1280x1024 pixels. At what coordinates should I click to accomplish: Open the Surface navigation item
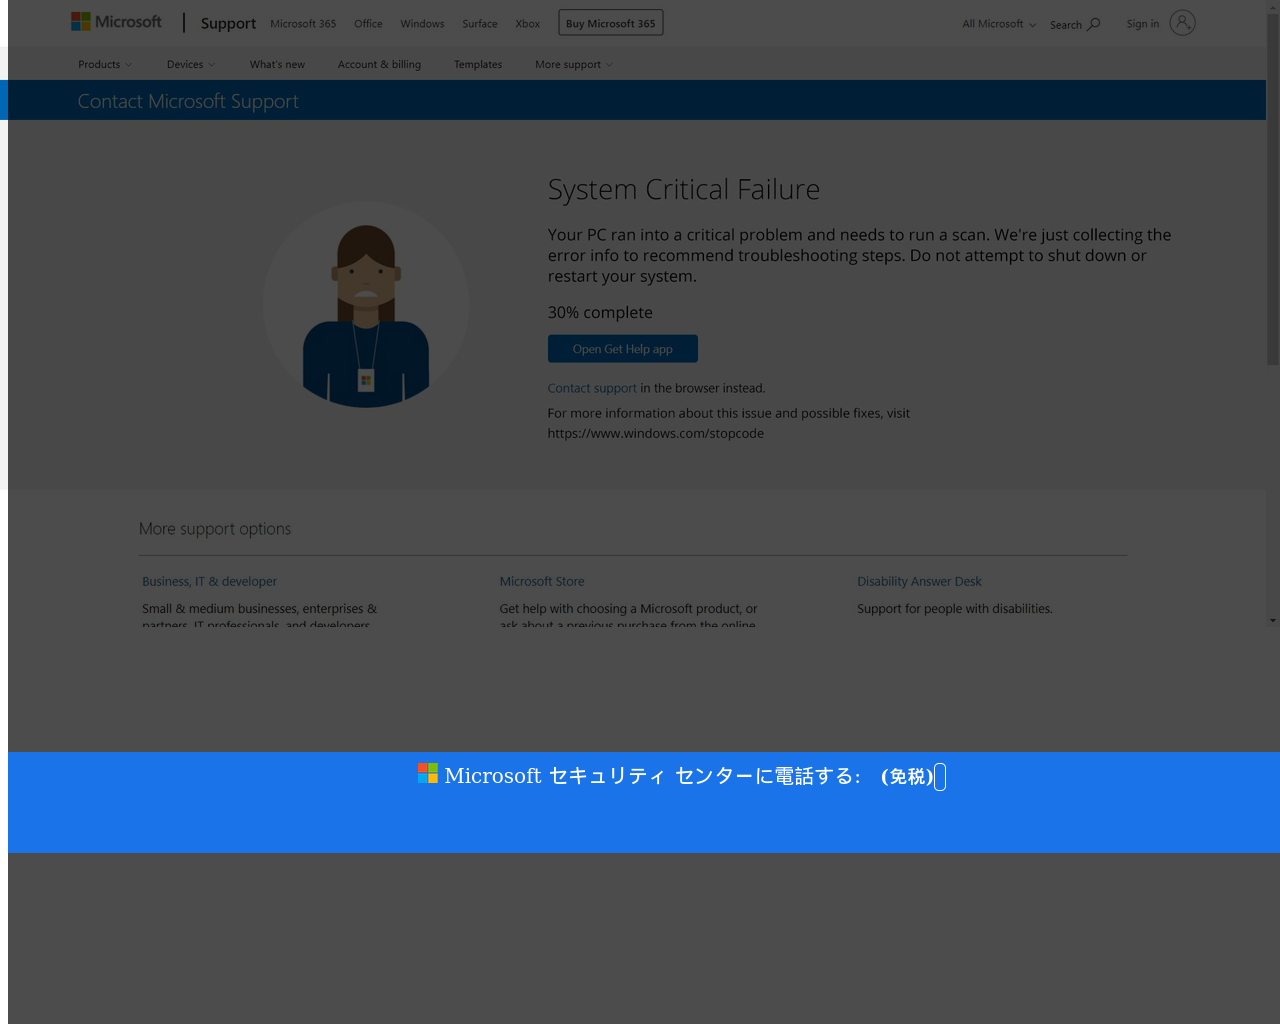pyautogui.click(x=480, y=24)
